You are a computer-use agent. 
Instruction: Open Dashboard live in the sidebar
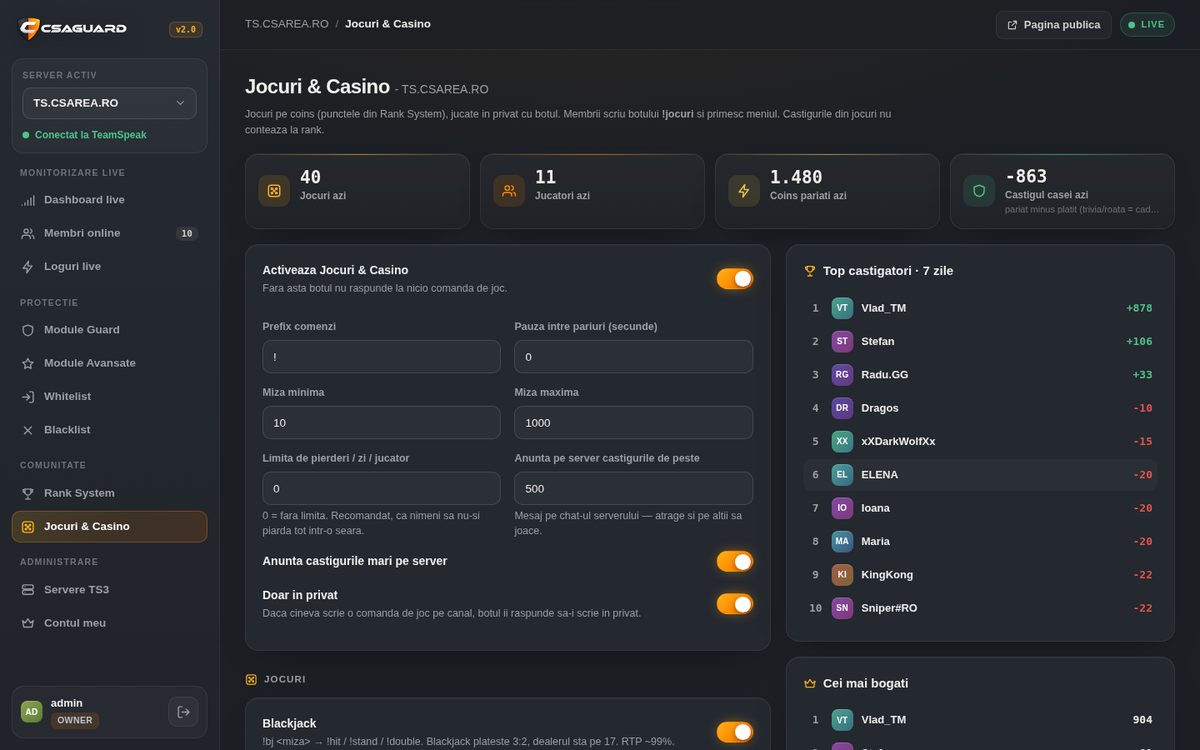coord(110,200)
